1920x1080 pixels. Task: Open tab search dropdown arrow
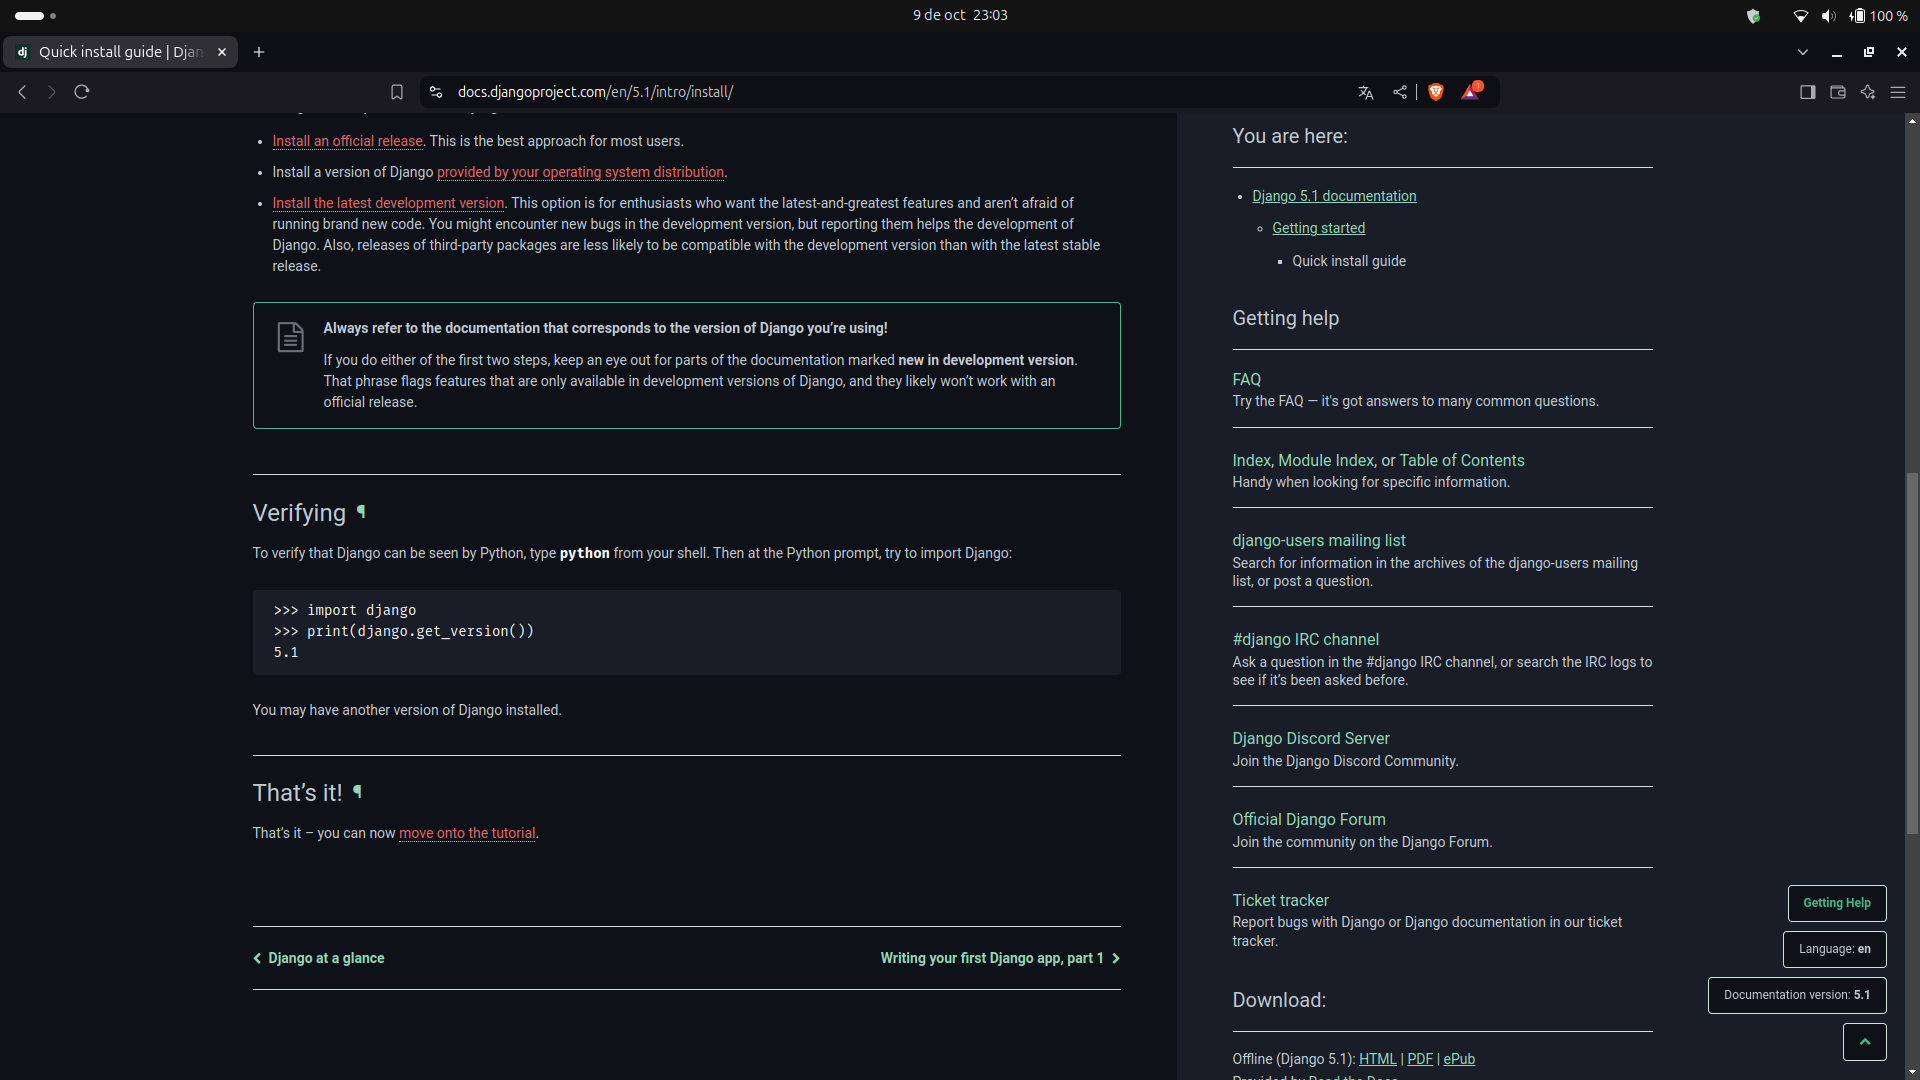point(1803,52)
